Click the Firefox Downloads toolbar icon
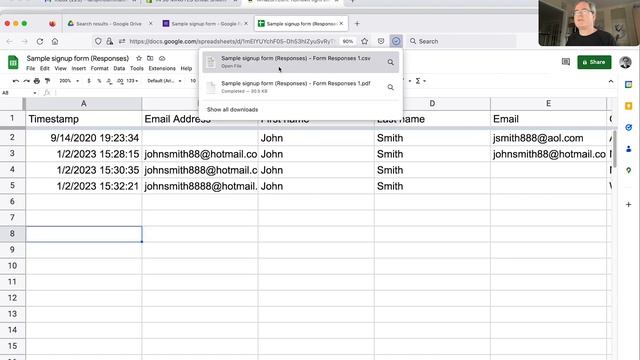 coord(396,41)
